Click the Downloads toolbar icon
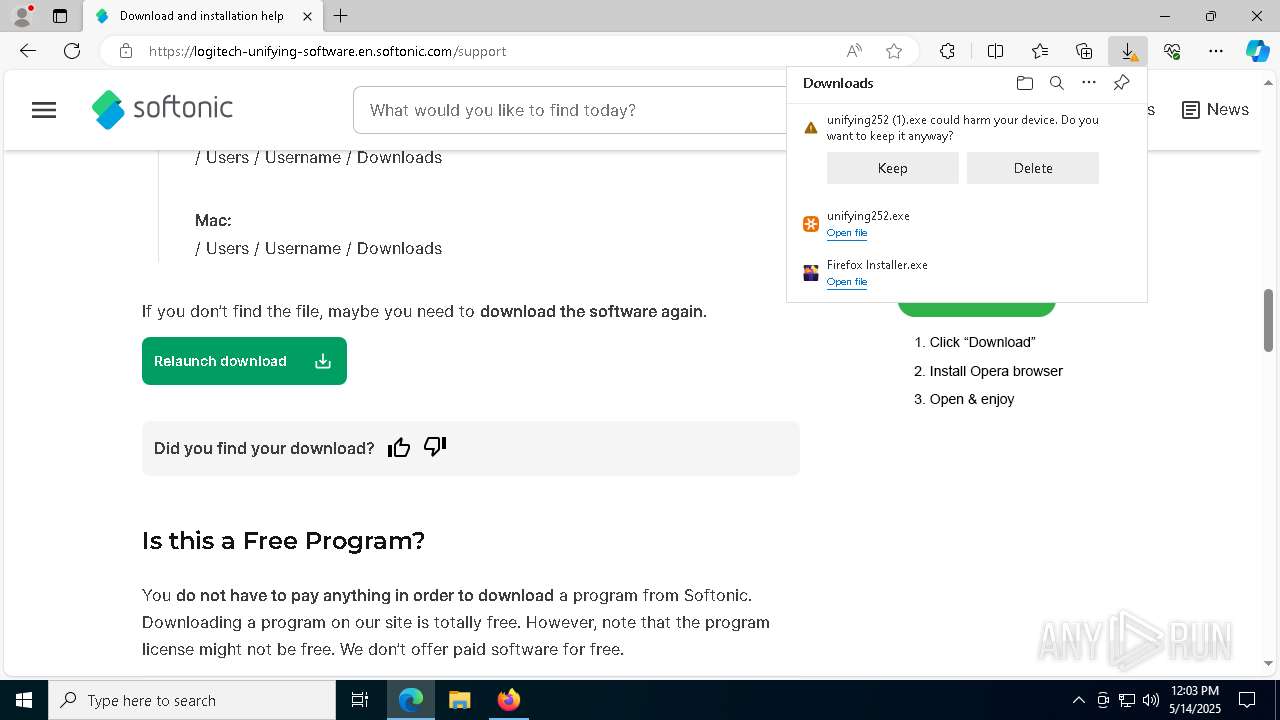The height and width of the screenshot is (720, 1280). point(1128,51)
